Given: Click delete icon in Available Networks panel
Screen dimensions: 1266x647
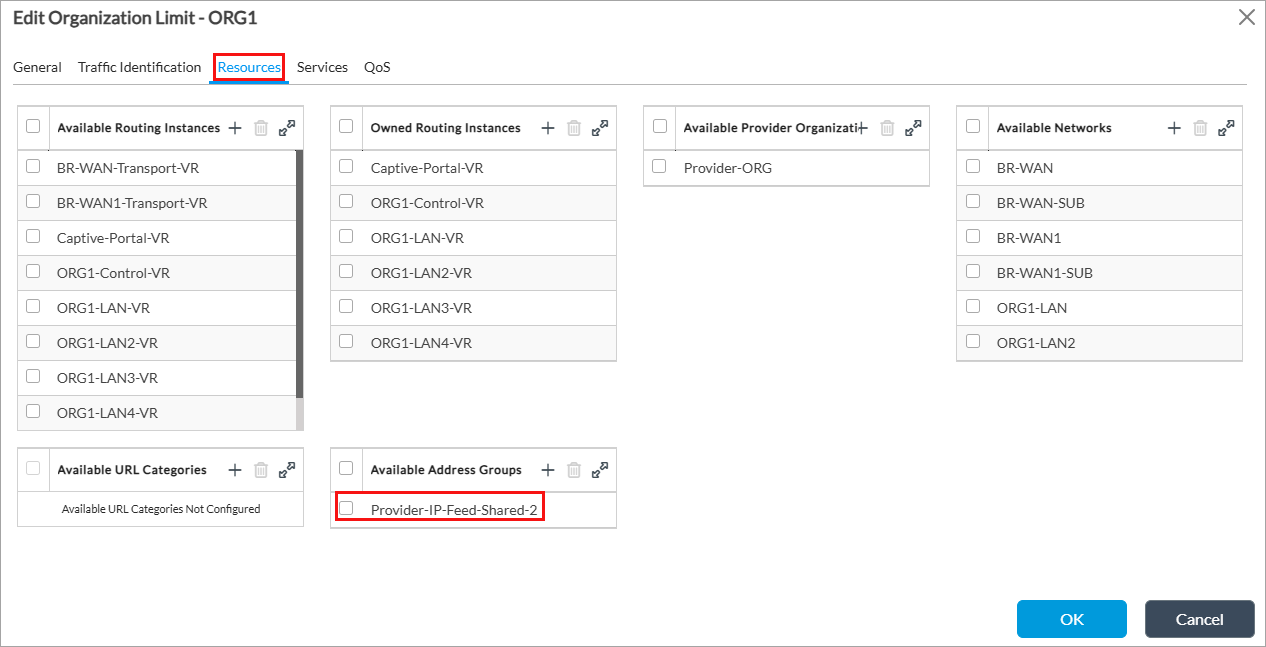Looking at the screenshot, I should click(1199, 128).
